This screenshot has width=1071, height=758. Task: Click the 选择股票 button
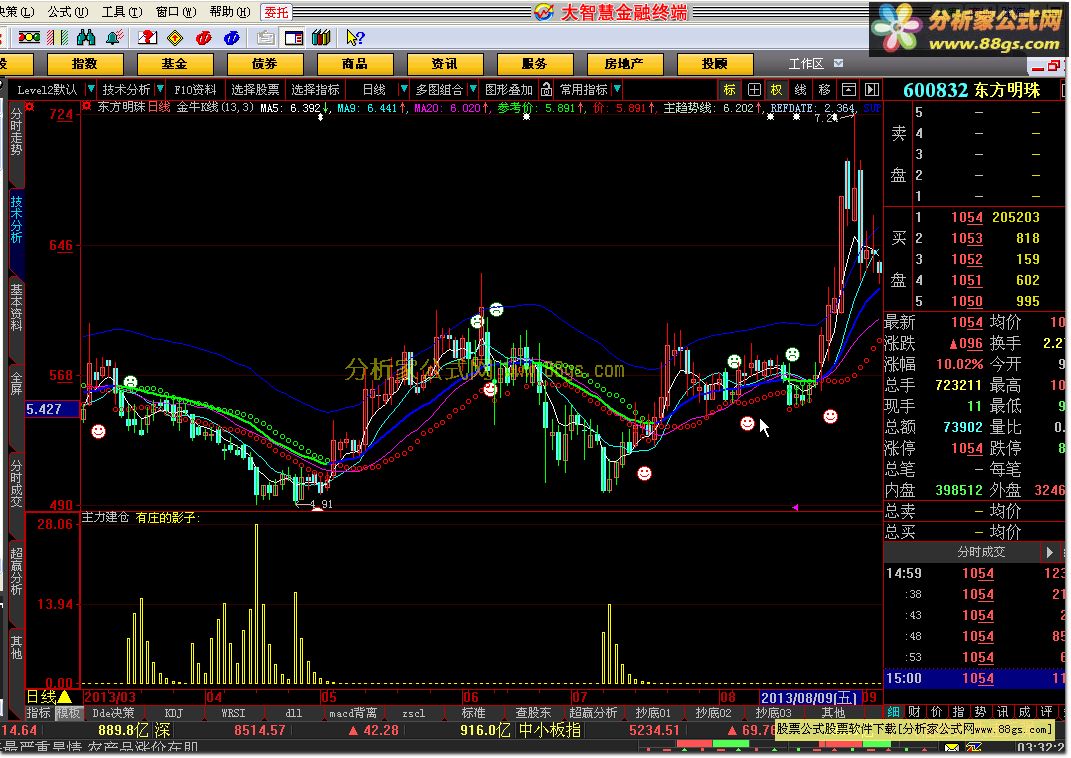pyautogui.click(x=255, y=89)
